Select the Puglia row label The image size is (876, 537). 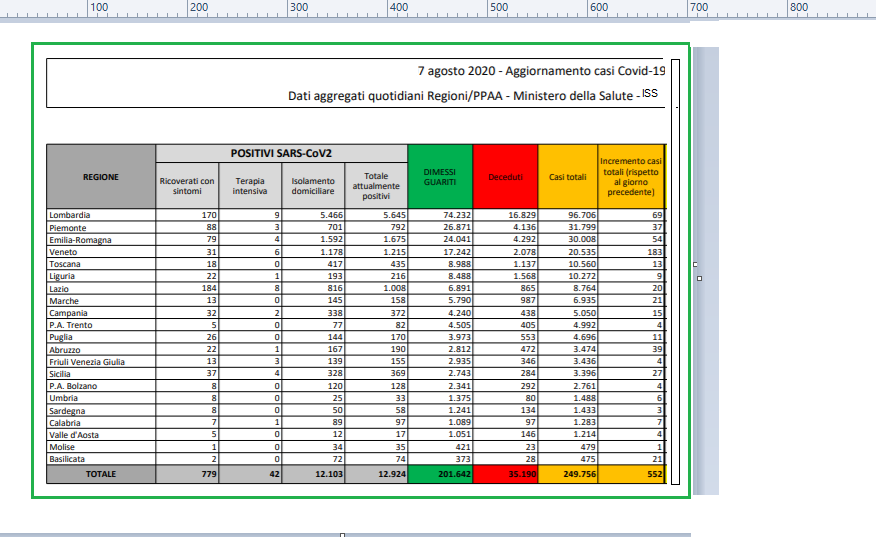61,337
